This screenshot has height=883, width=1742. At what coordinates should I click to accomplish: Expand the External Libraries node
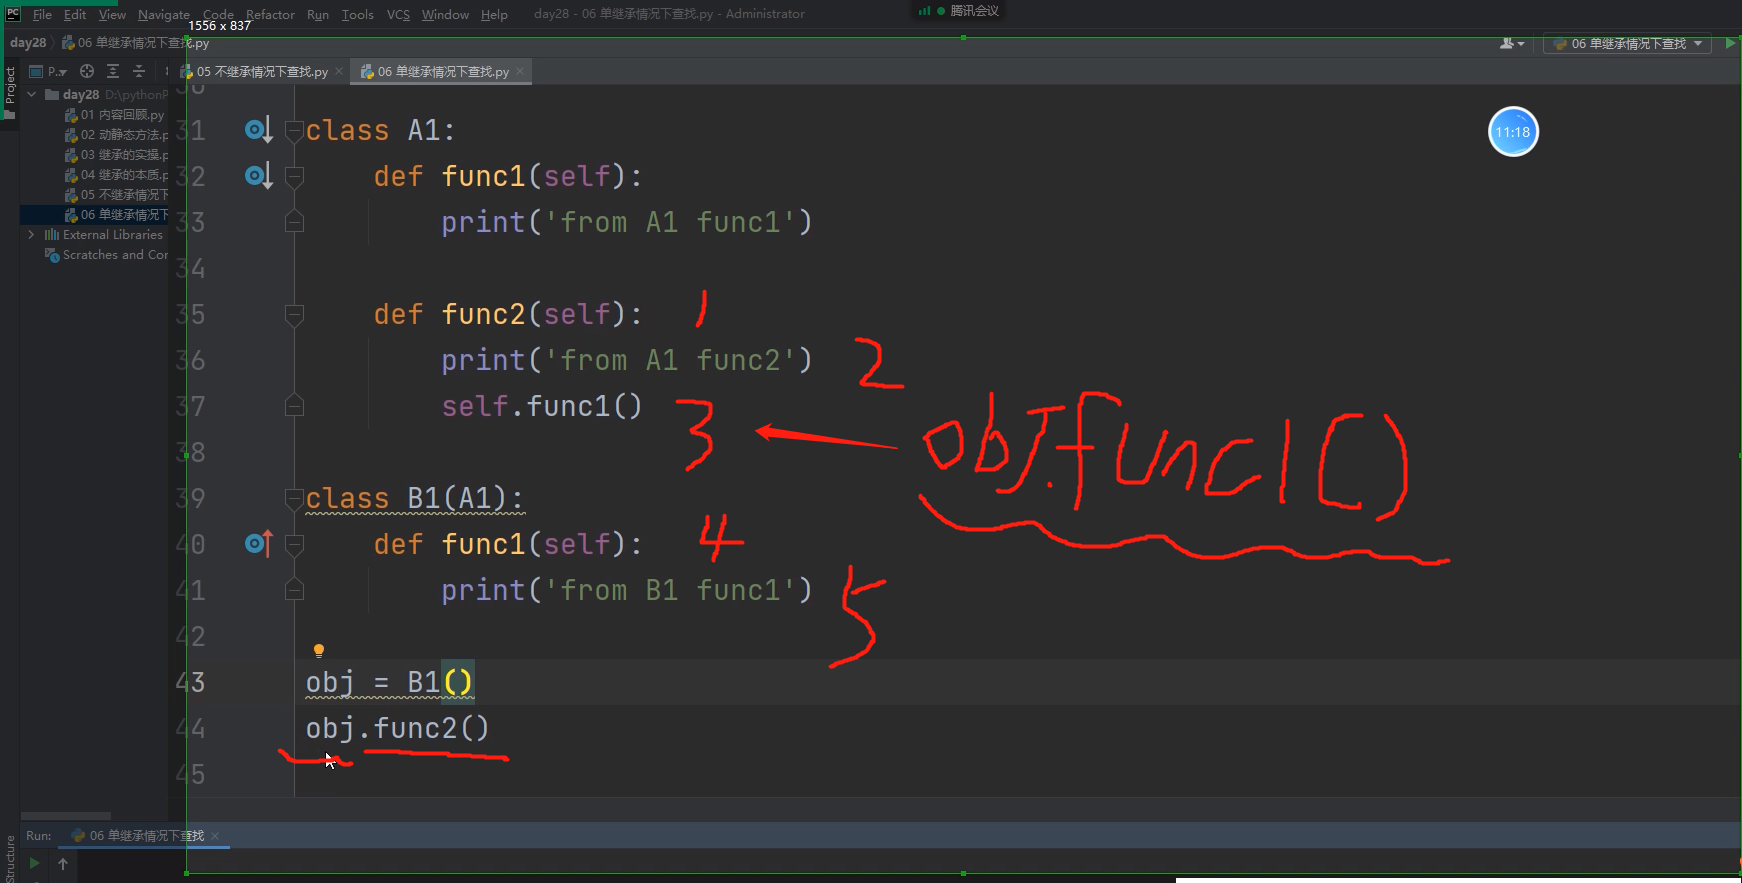point(32,234)
